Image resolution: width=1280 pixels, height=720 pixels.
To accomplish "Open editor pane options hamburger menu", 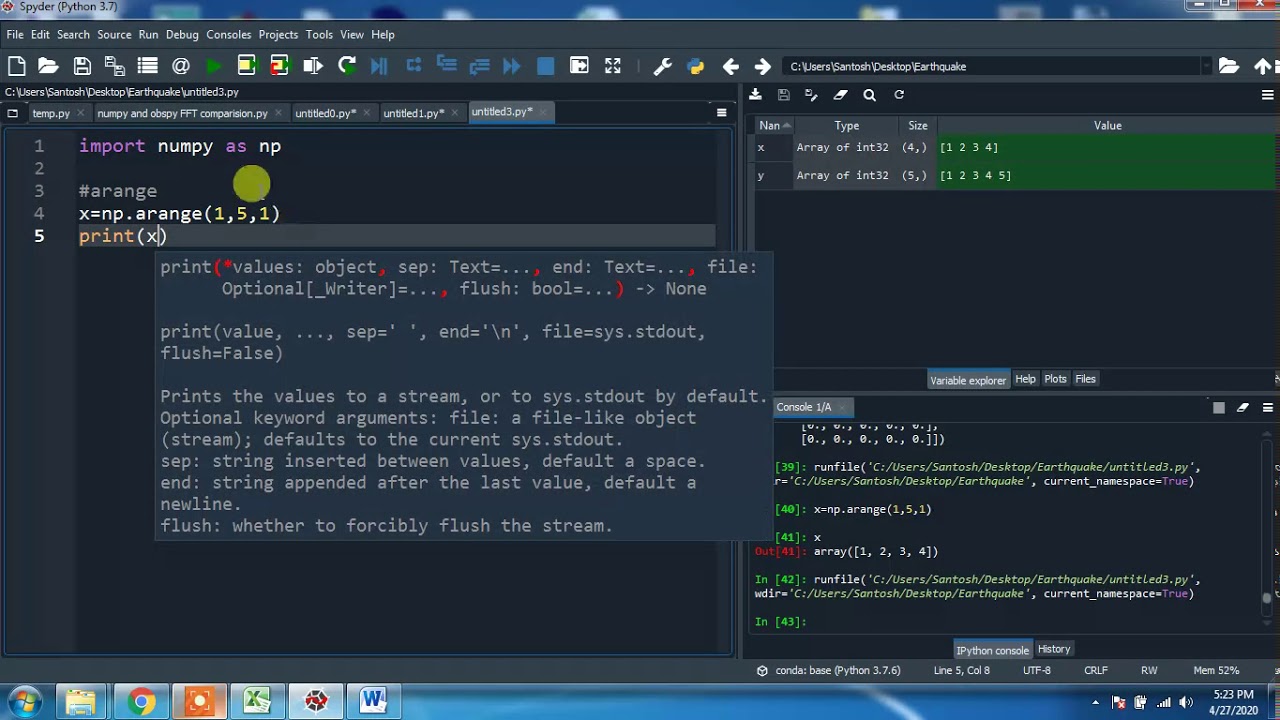I will (x=721, y=112).
